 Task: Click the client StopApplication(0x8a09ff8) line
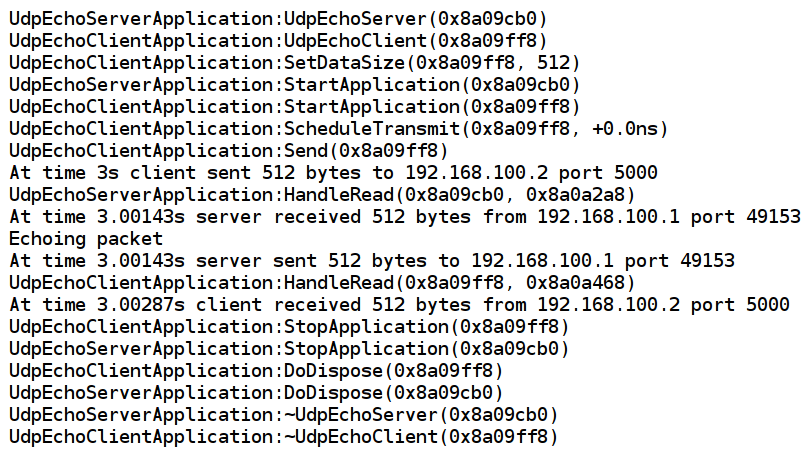coord(289,326)
